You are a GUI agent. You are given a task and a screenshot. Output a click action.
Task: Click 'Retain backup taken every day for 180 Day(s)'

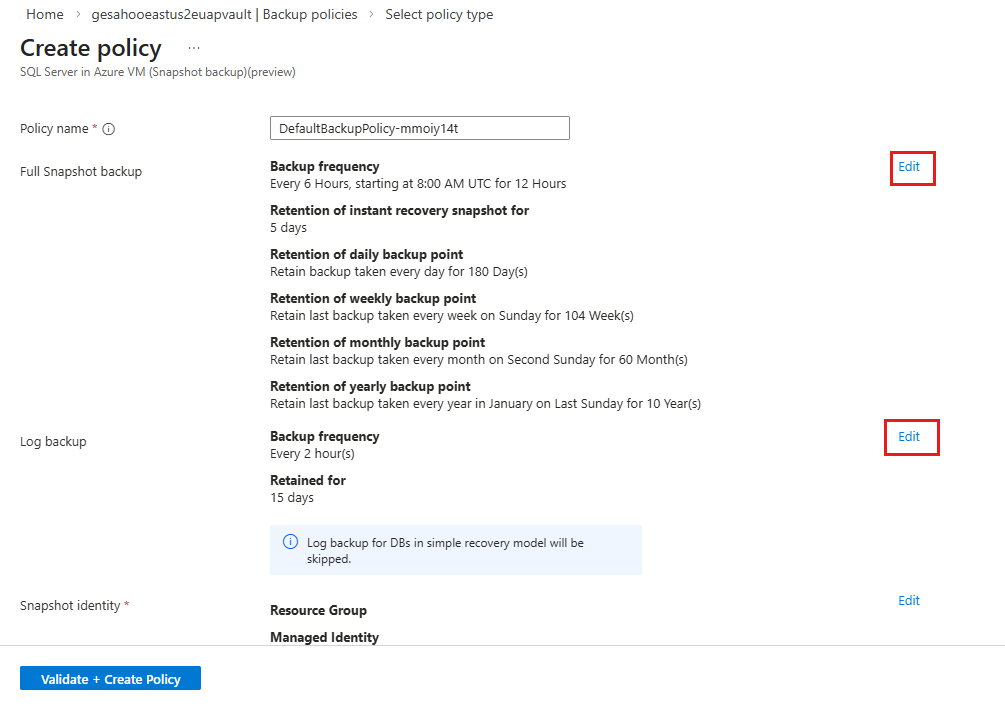pos(399,272)
